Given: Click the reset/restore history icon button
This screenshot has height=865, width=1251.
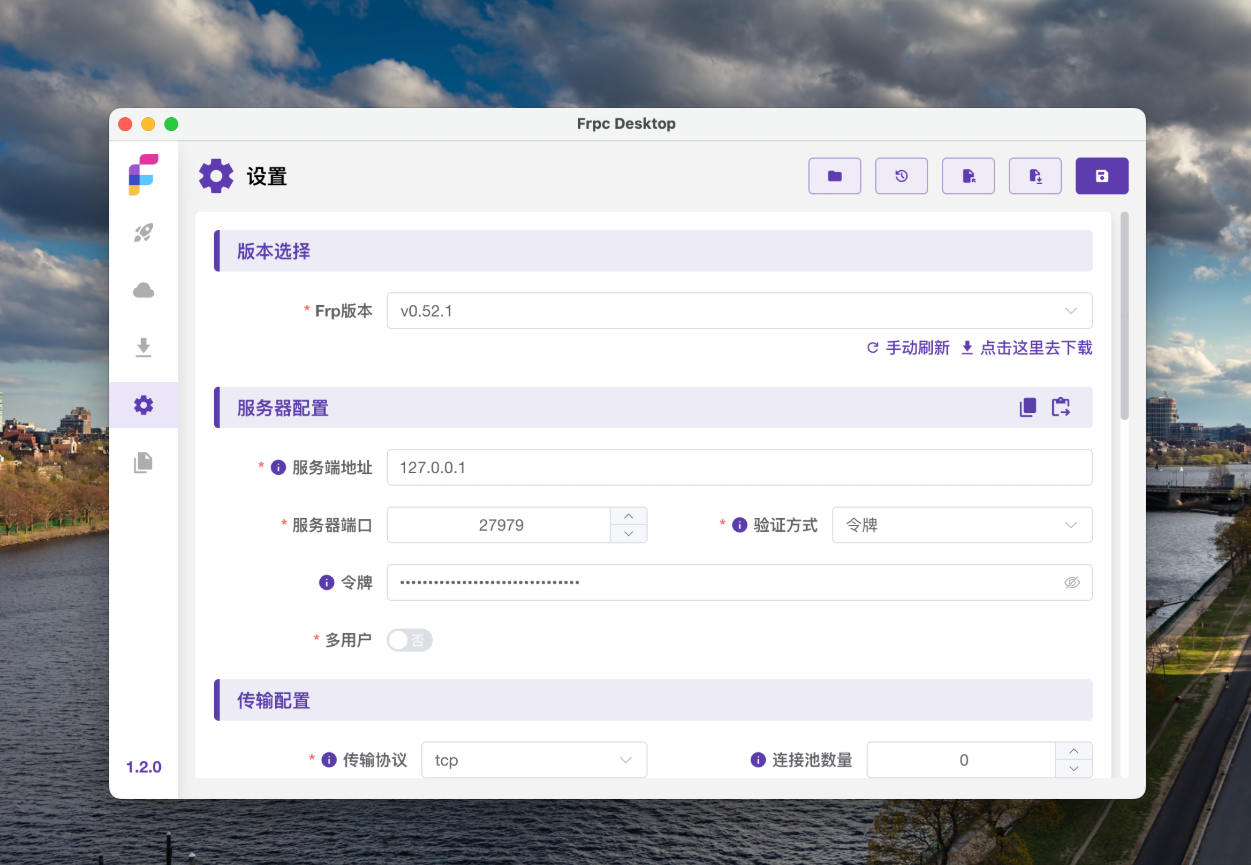Looking at the screenshot, I should (901, 176).
